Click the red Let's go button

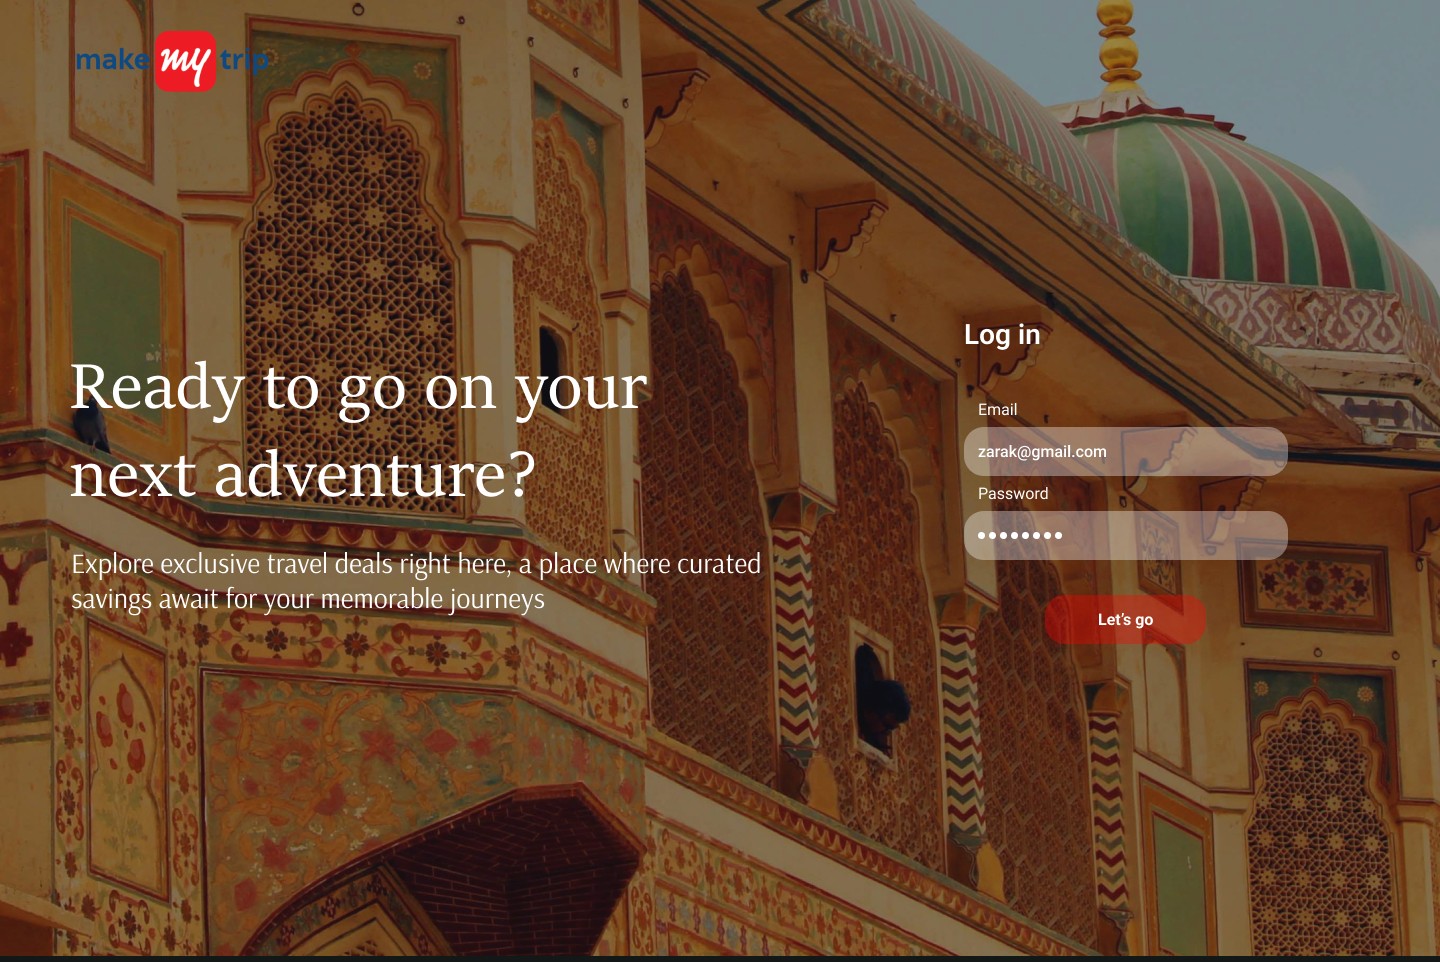pyautogui.click(x=1125, y=620)
